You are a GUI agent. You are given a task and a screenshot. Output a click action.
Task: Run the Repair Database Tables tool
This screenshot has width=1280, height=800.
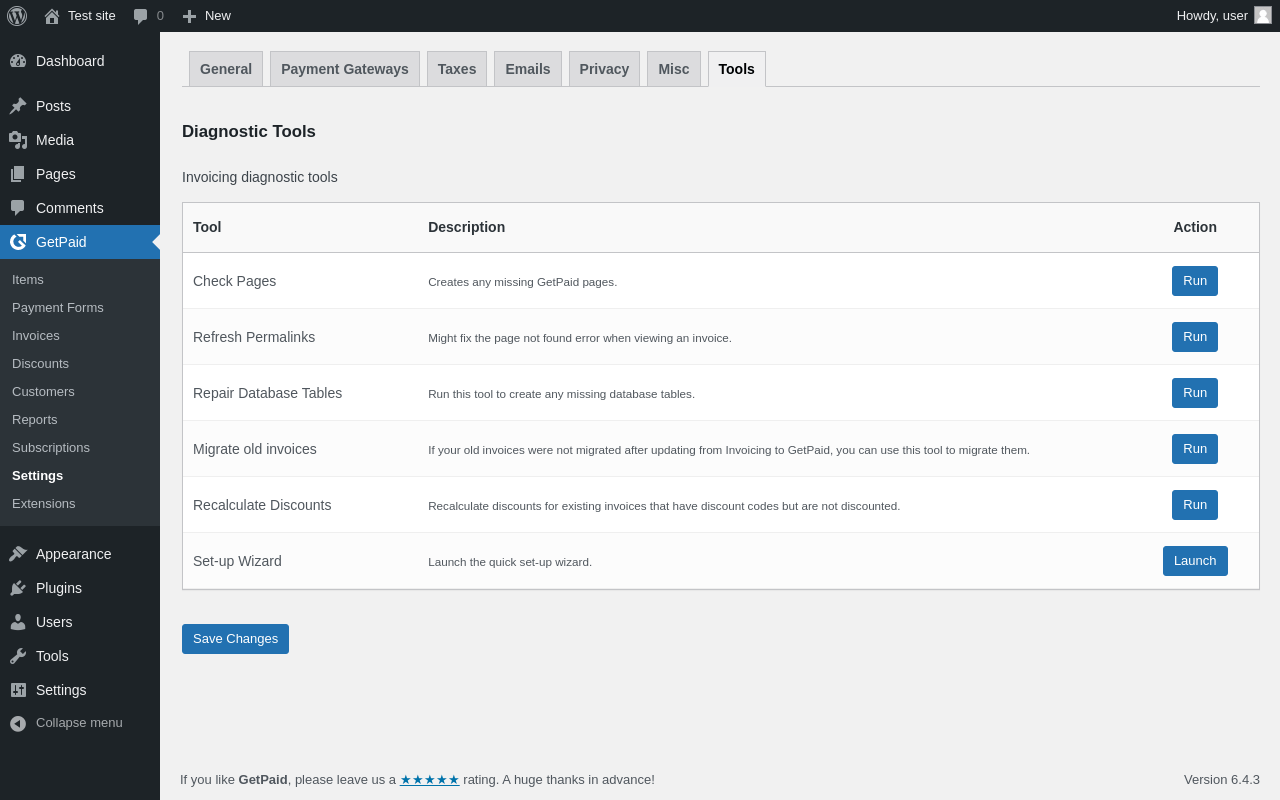pyautogui.click(x=1194, y=393)
